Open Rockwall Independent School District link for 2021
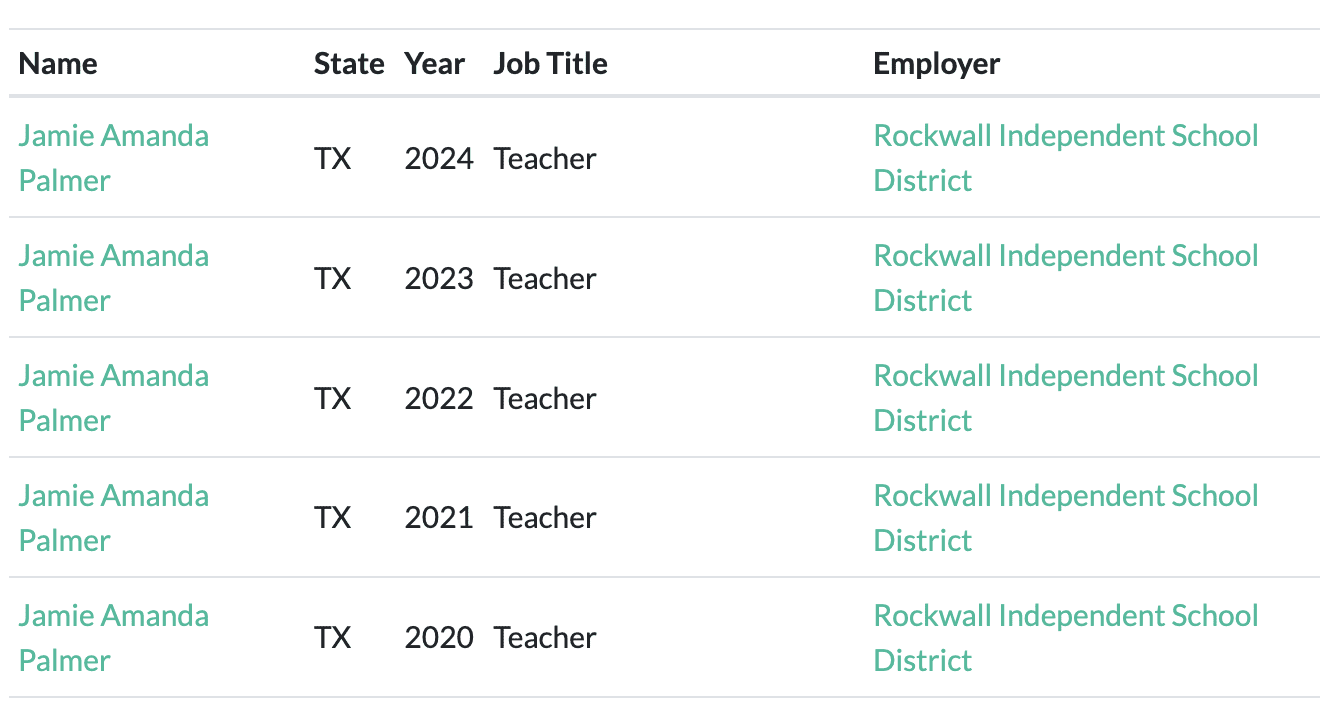This screenshot has width=1320, height=706. tap(1066, 518)
